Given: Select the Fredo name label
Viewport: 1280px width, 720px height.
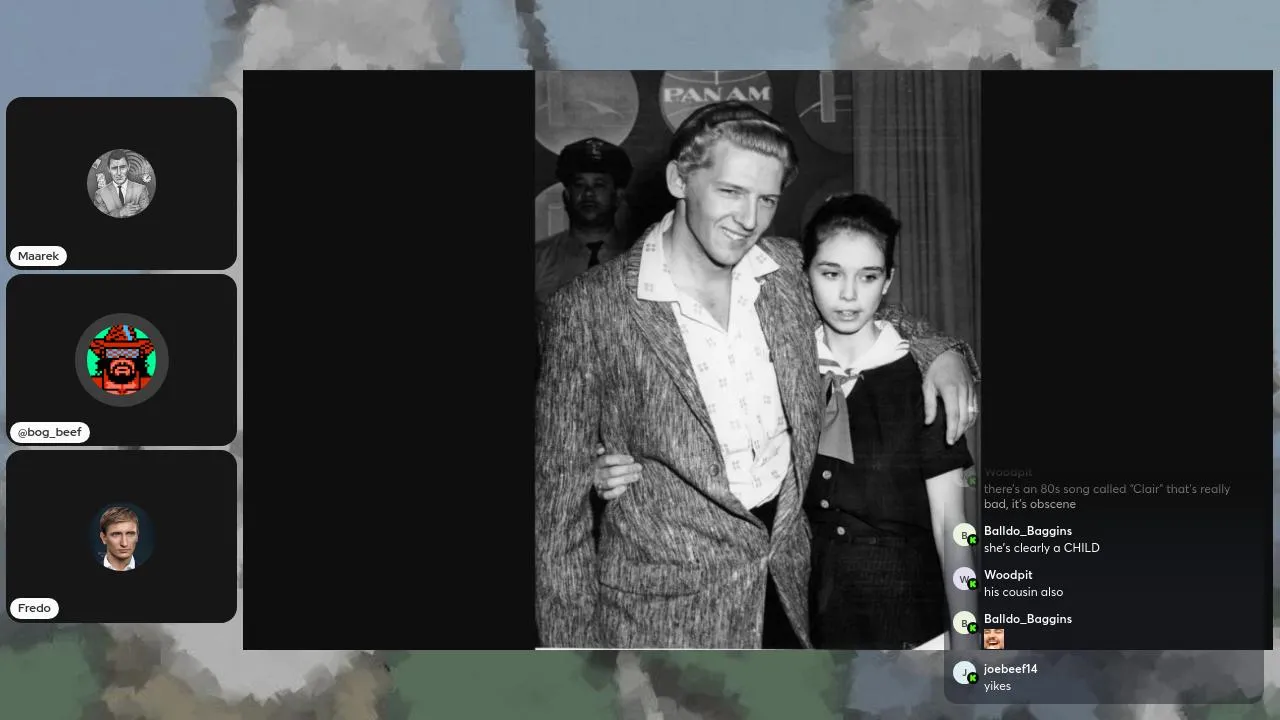Looking at the screenshot, I should coord(34,608).
